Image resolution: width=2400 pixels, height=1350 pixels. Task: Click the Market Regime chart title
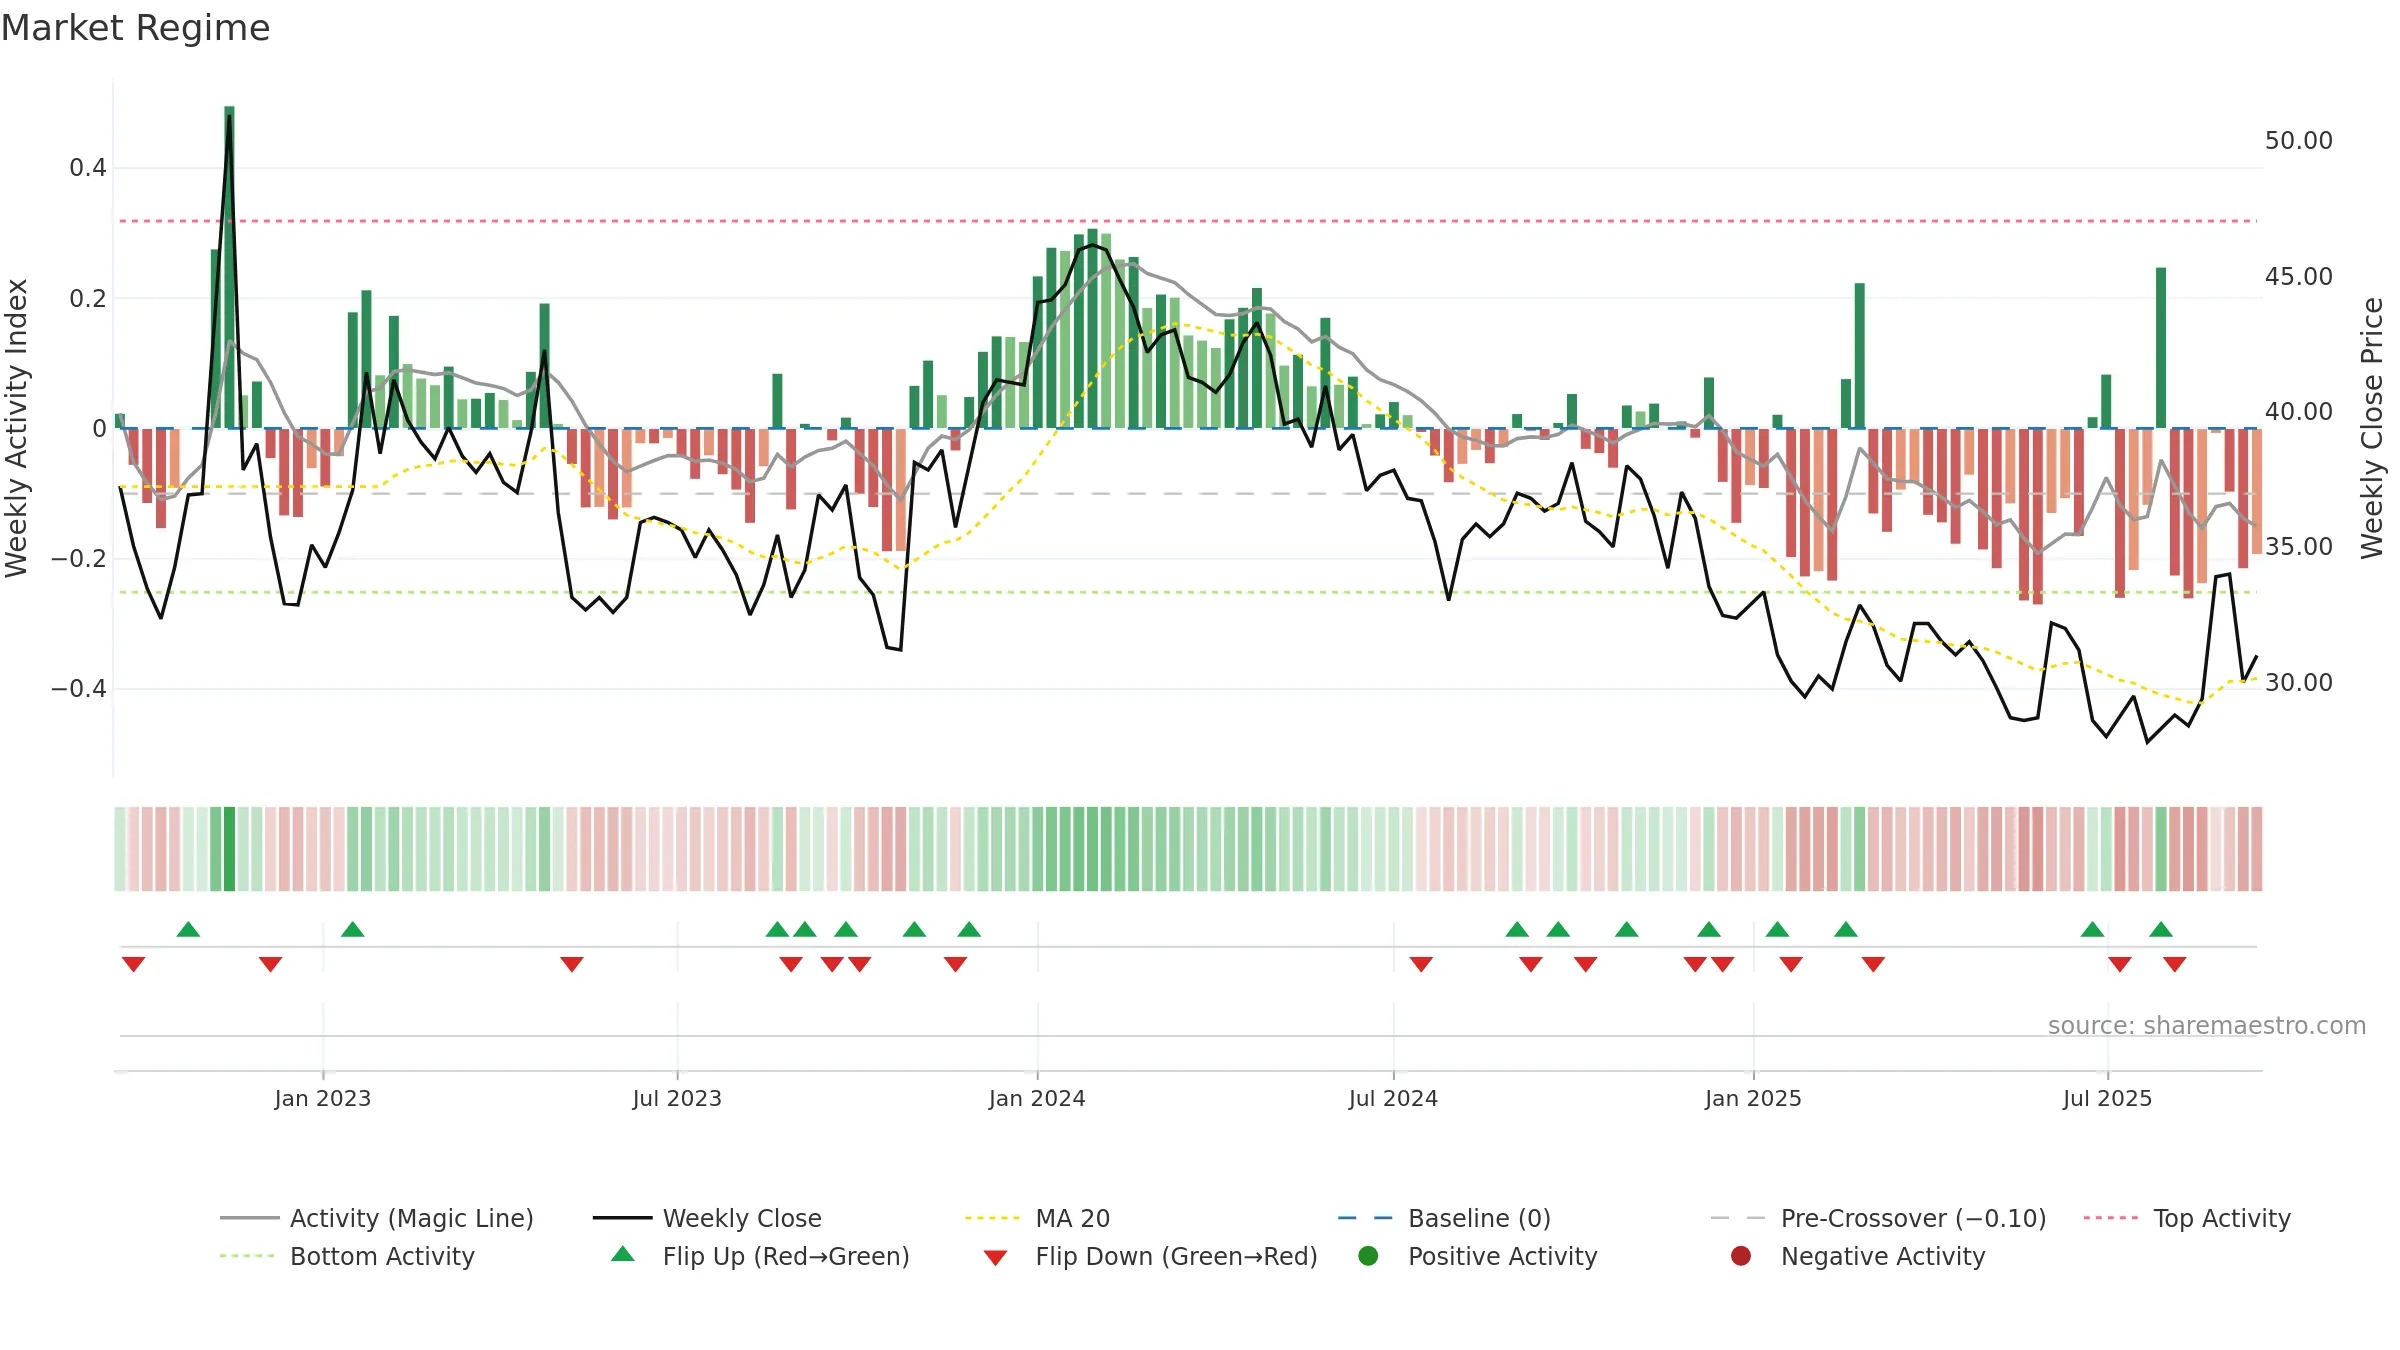135,28
